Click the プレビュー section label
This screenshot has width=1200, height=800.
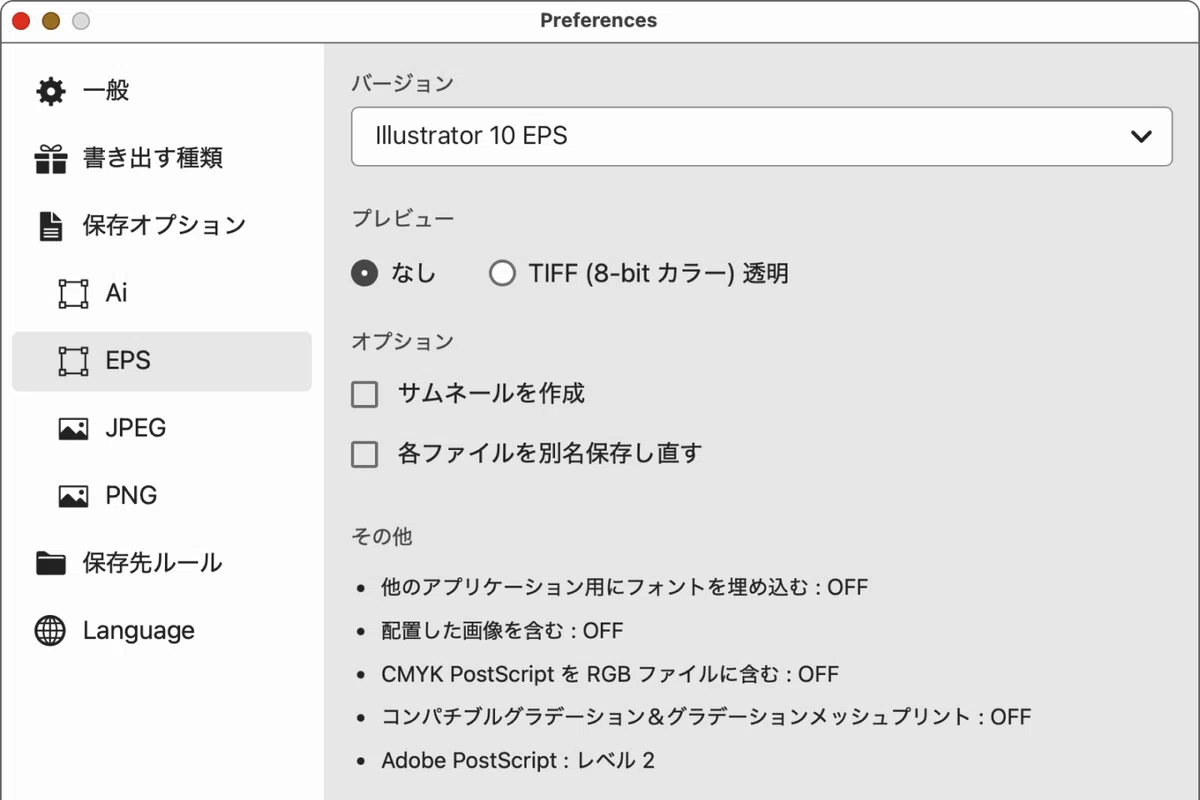pyautogui.click(x=402, y=218)
